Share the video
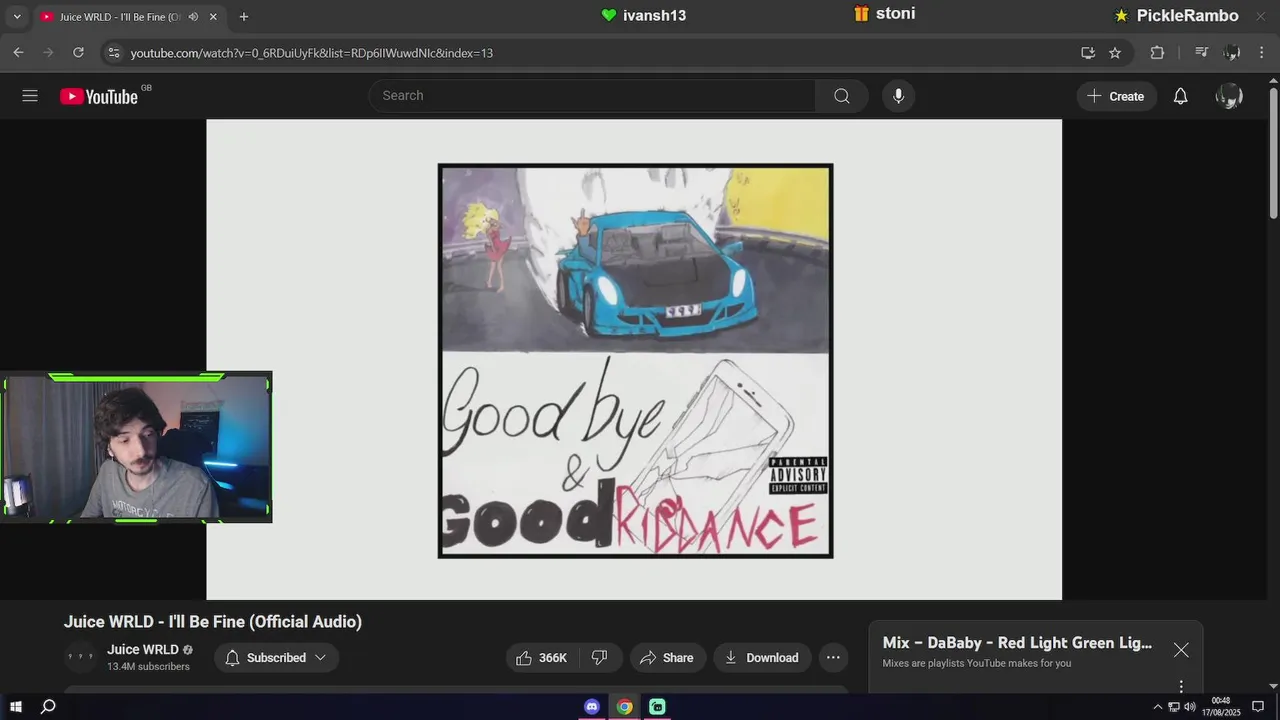The height and width of the screenshot is (720, 1280). tap(667, 657)
